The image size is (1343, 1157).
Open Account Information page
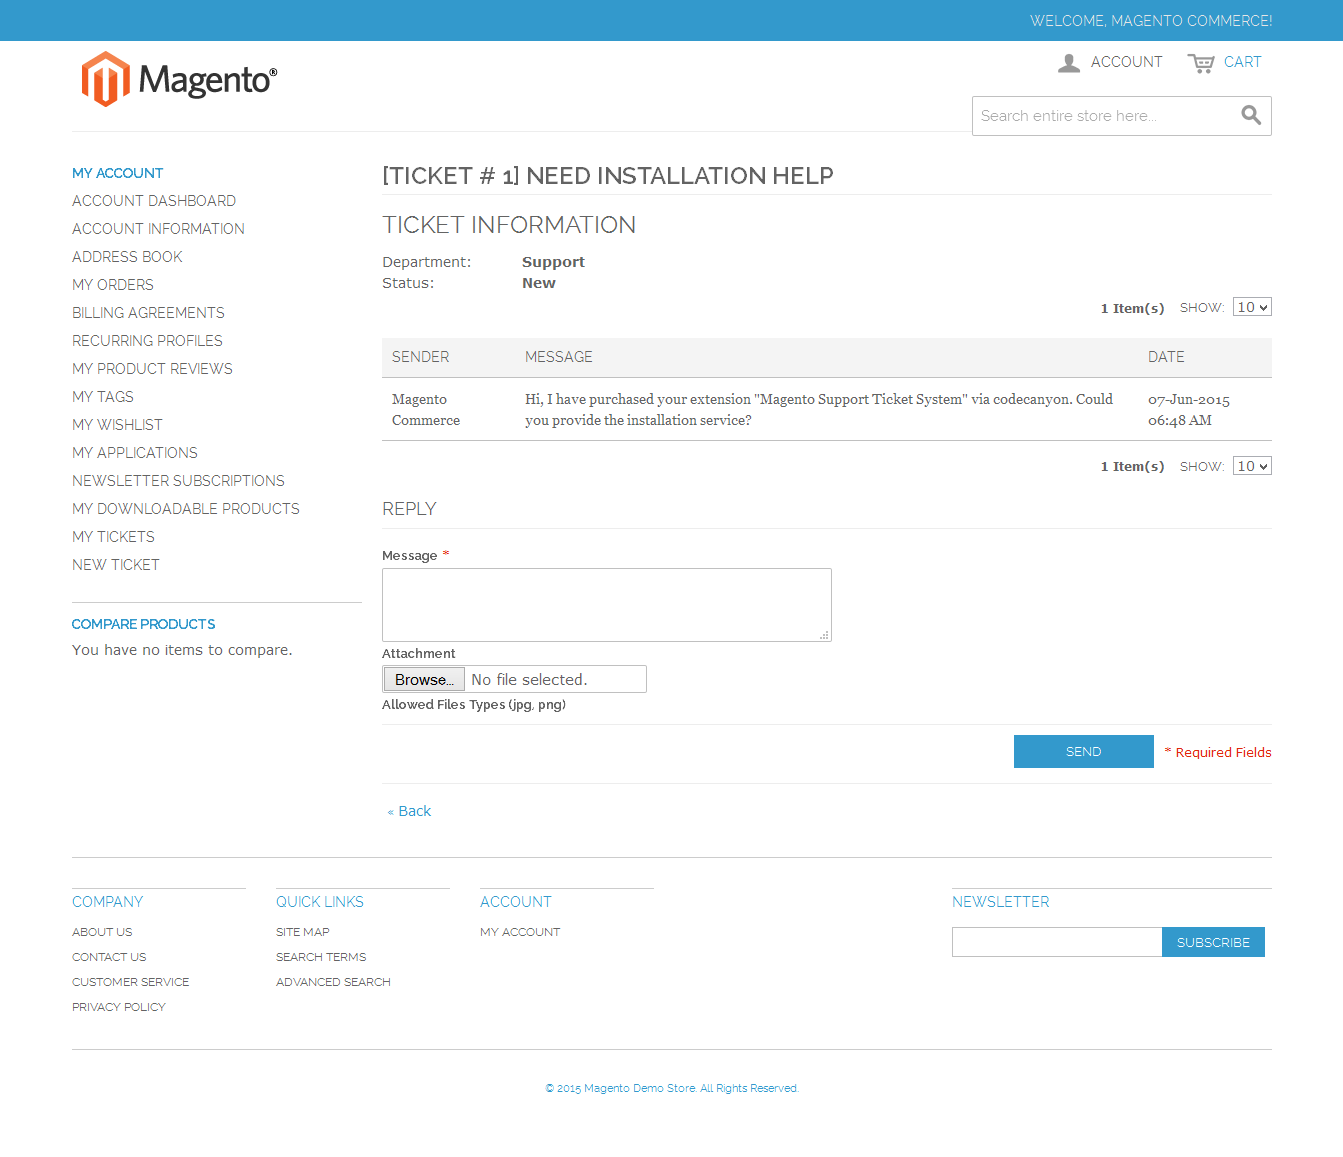(x=158, y=229)
